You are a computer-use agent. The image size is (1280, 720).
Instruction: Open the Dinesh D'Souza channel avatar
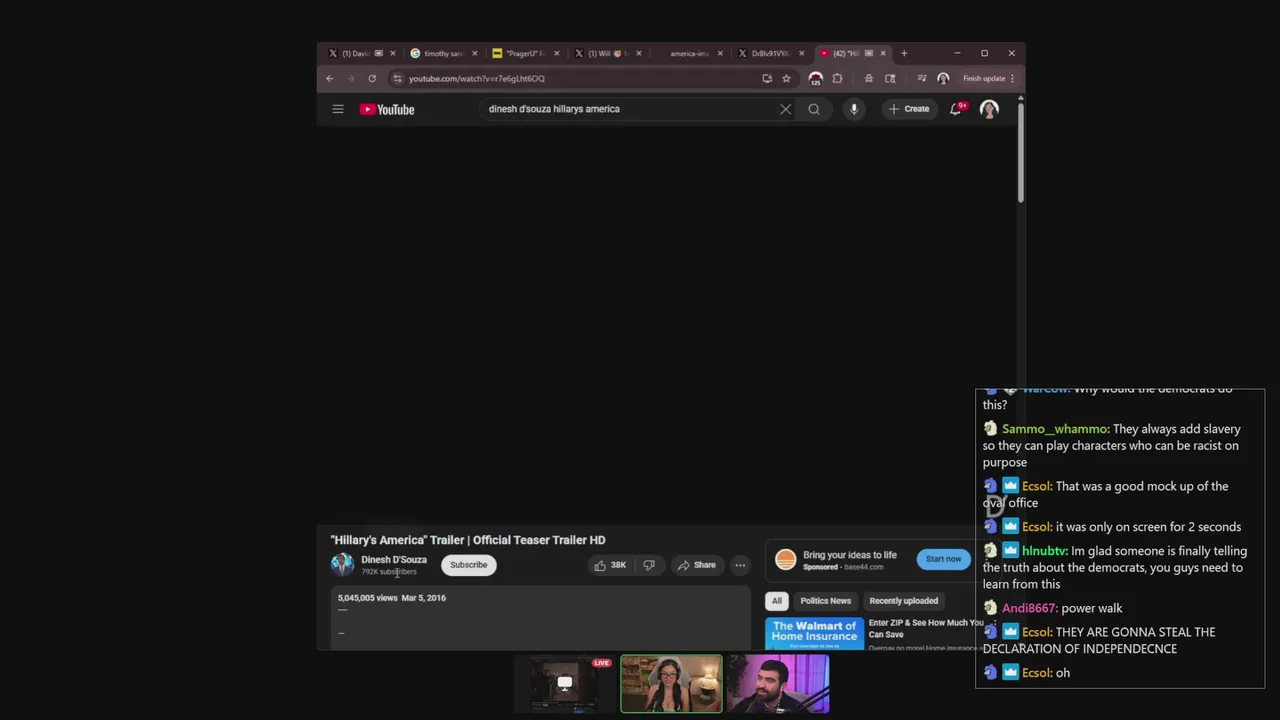pyautogui.click(x=342, y=565)
